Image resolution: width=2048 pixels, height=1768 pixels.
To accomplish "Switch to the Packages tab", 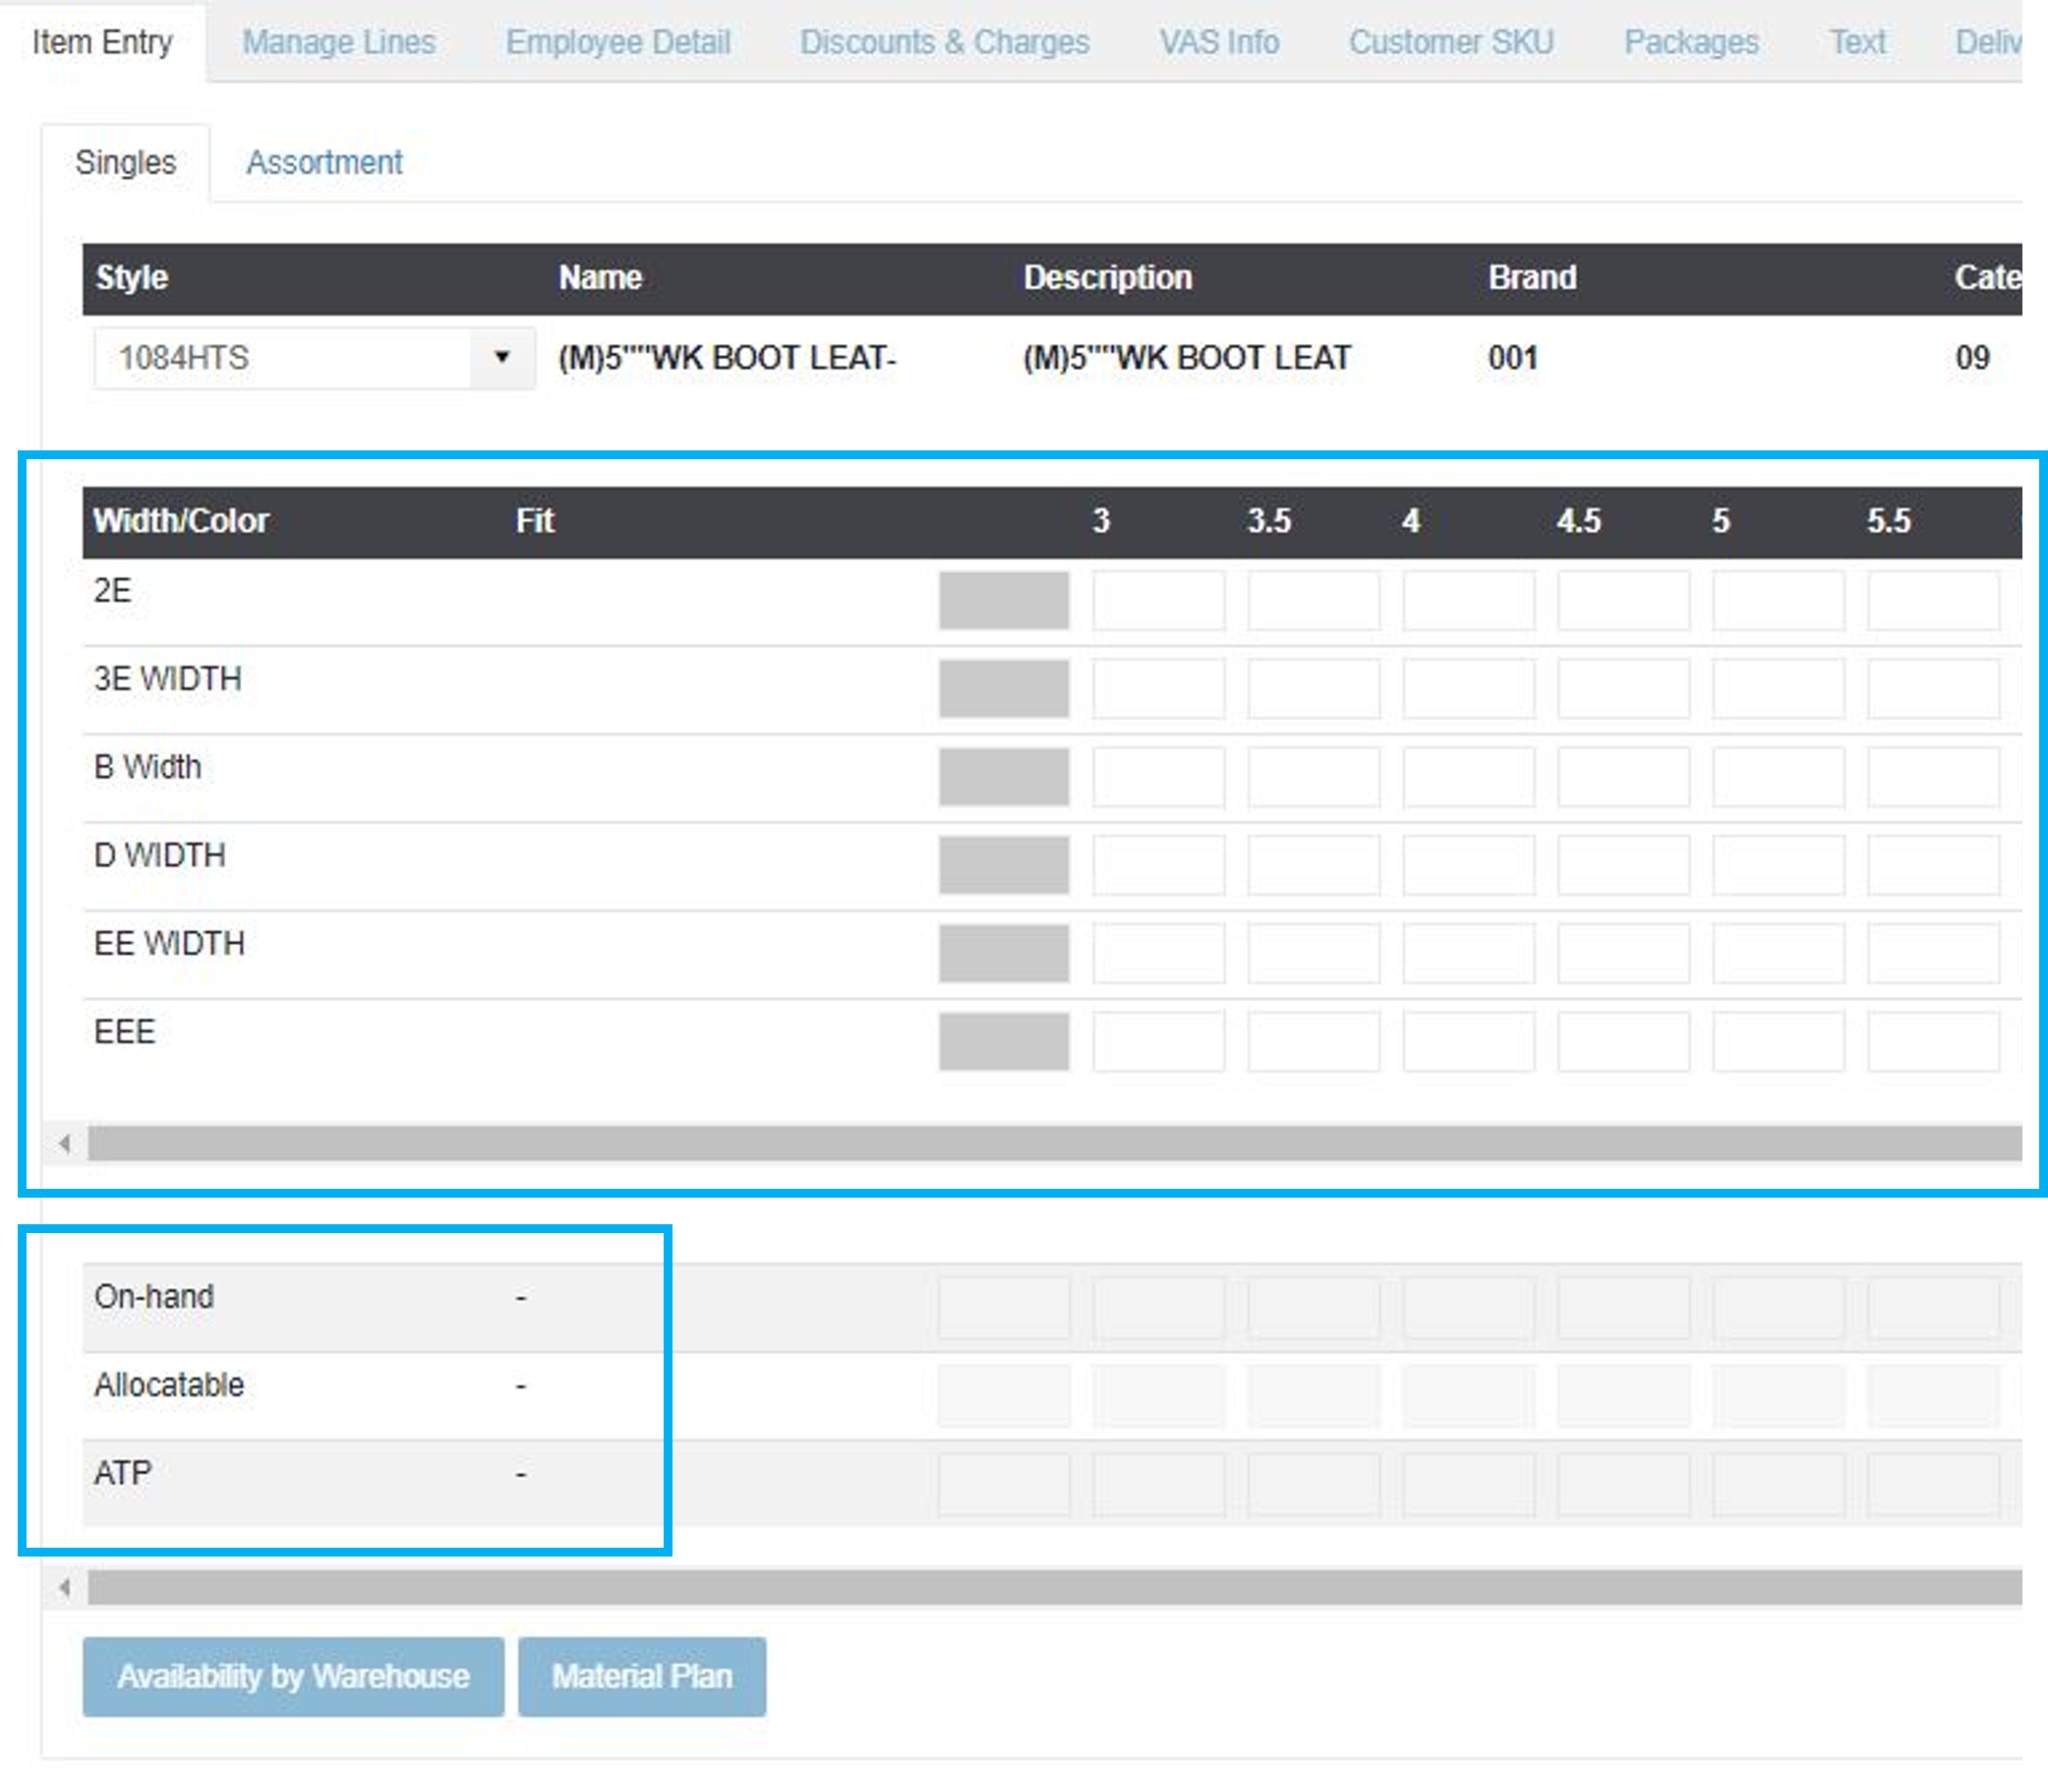I will 1691,42.
